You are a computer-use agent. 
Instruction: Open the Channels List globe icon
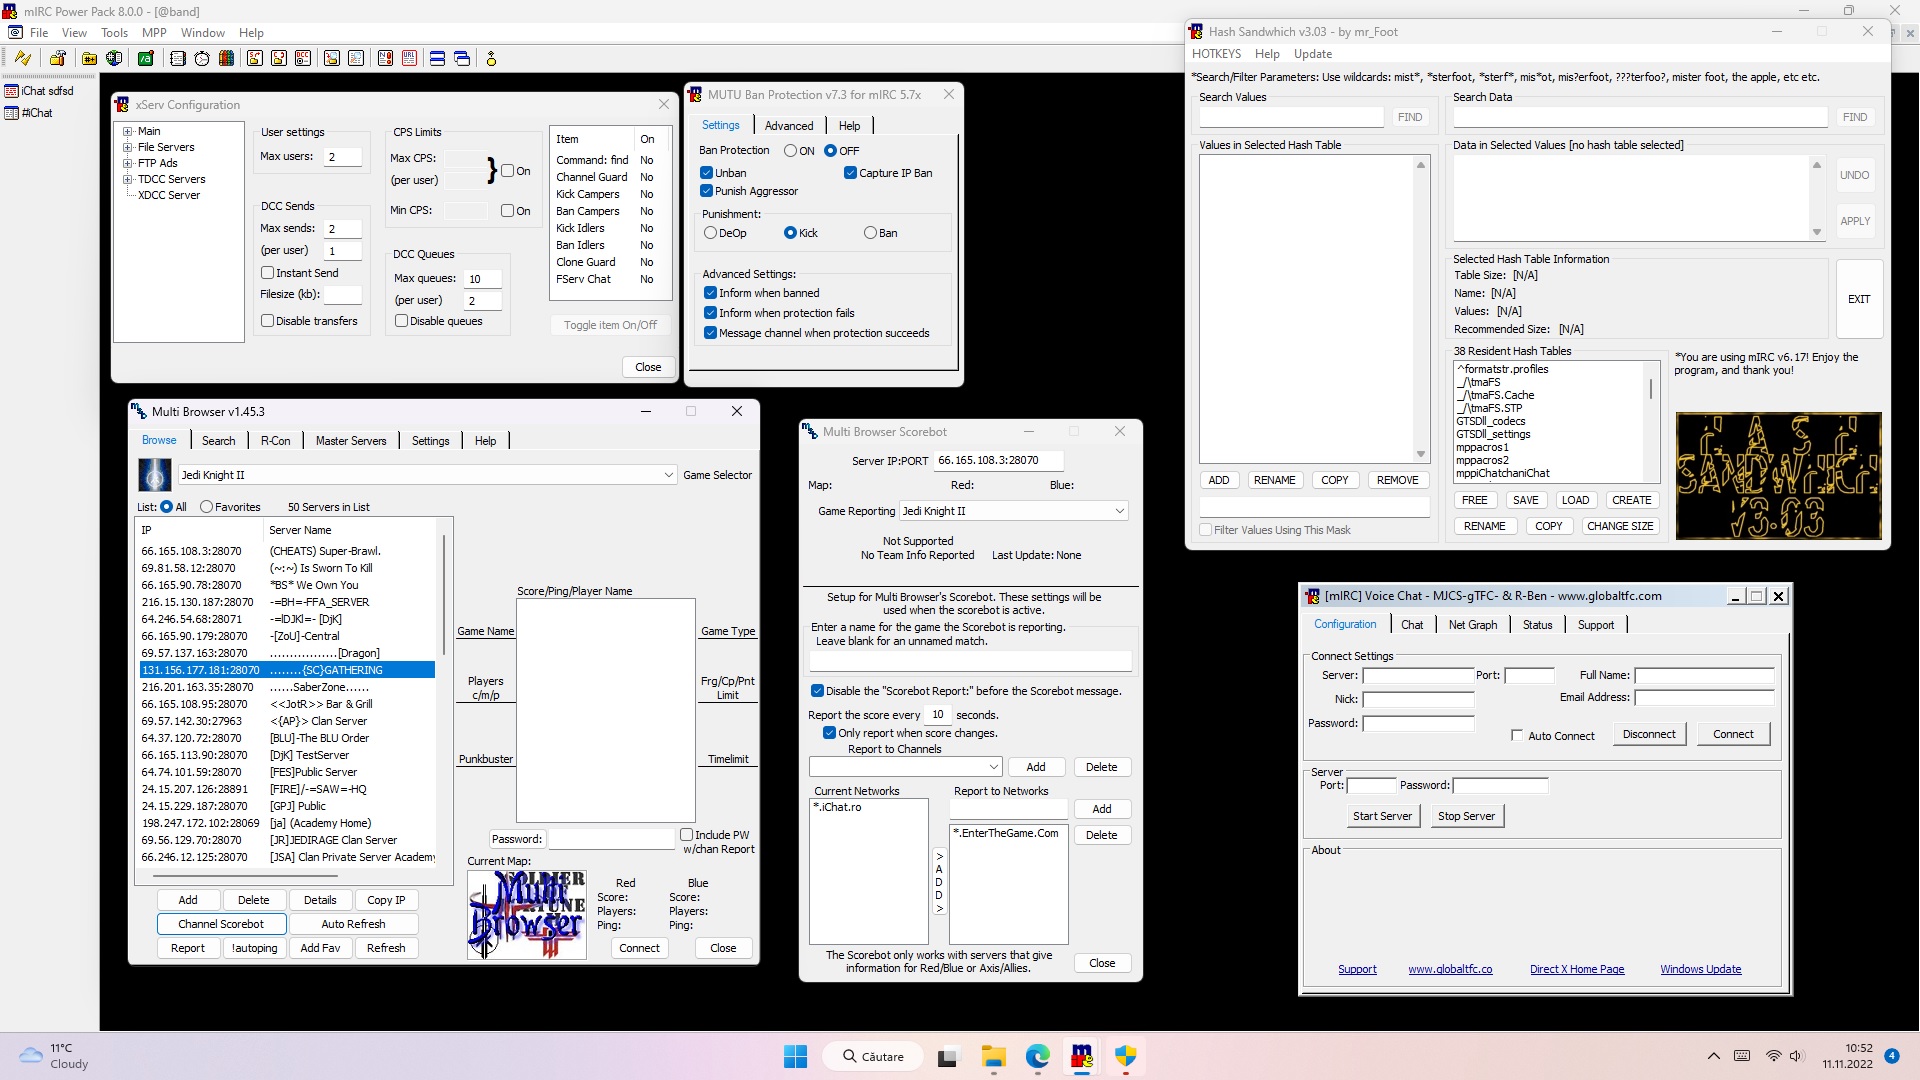(x=114, y=58)
